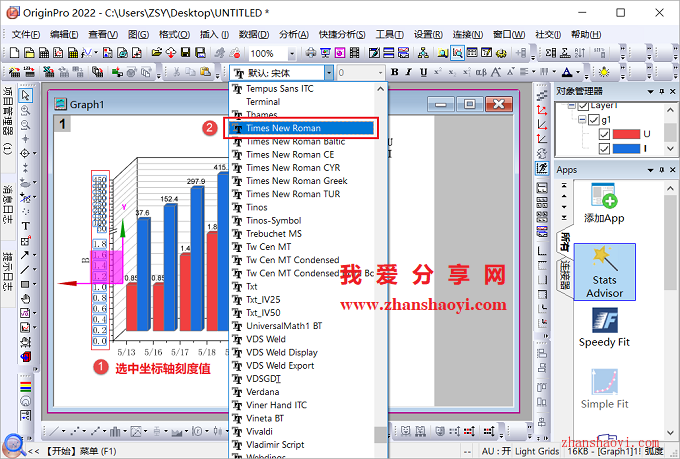The image size is (680, 459).
Task: Select Times New Roman CE font
Action: (x=290, y=154)
